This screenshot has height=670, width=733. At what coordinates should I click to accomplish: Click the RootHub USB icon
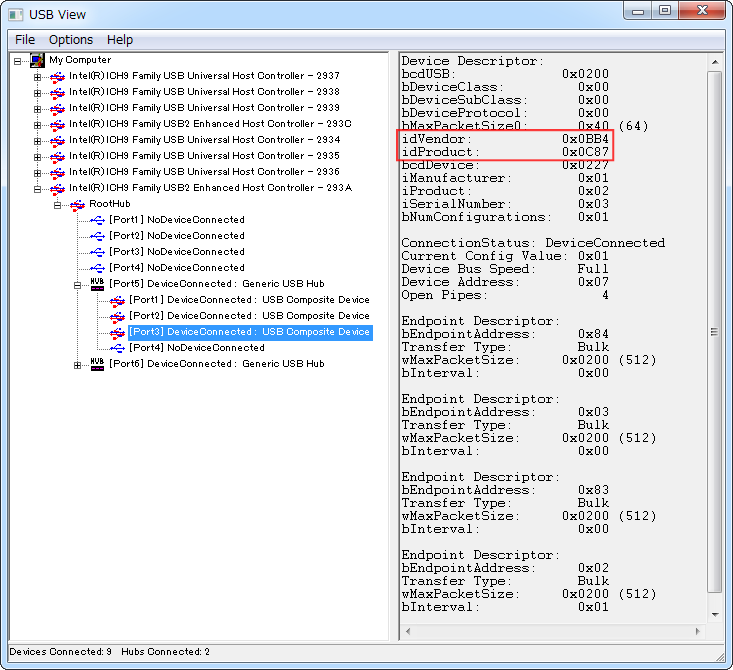coord(78,204)
